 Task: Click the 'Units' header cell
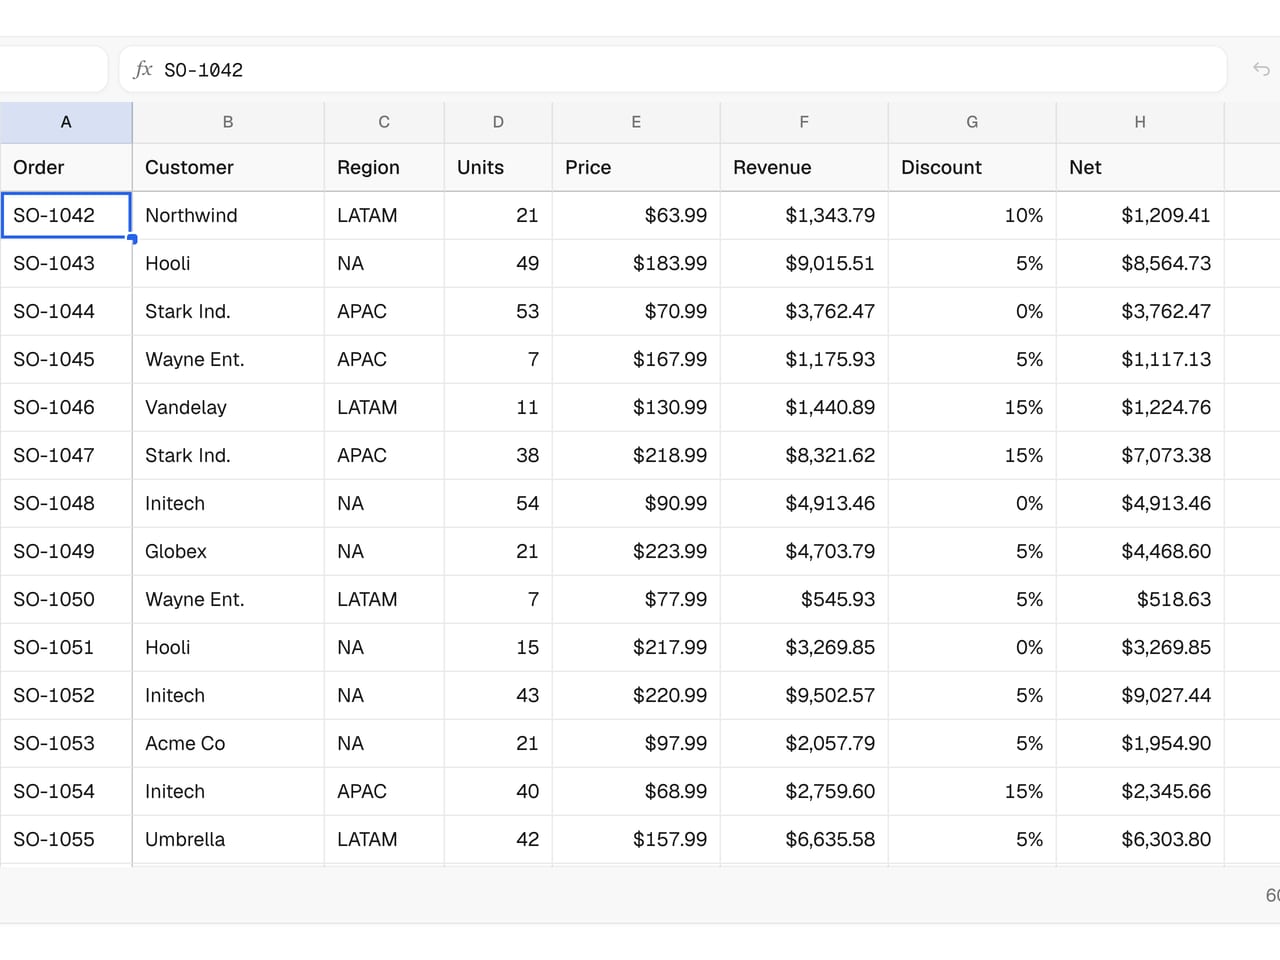(498, 167)
